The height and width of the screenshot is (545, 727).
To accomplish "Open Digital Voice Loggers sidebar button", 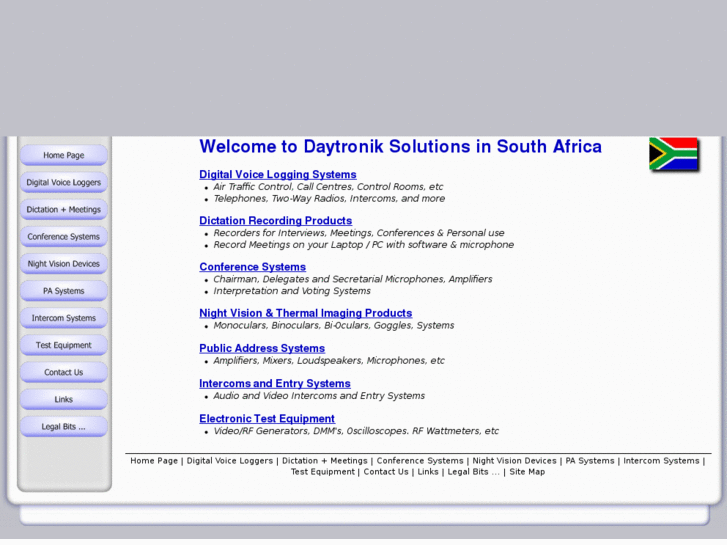I will click(64, 182).
